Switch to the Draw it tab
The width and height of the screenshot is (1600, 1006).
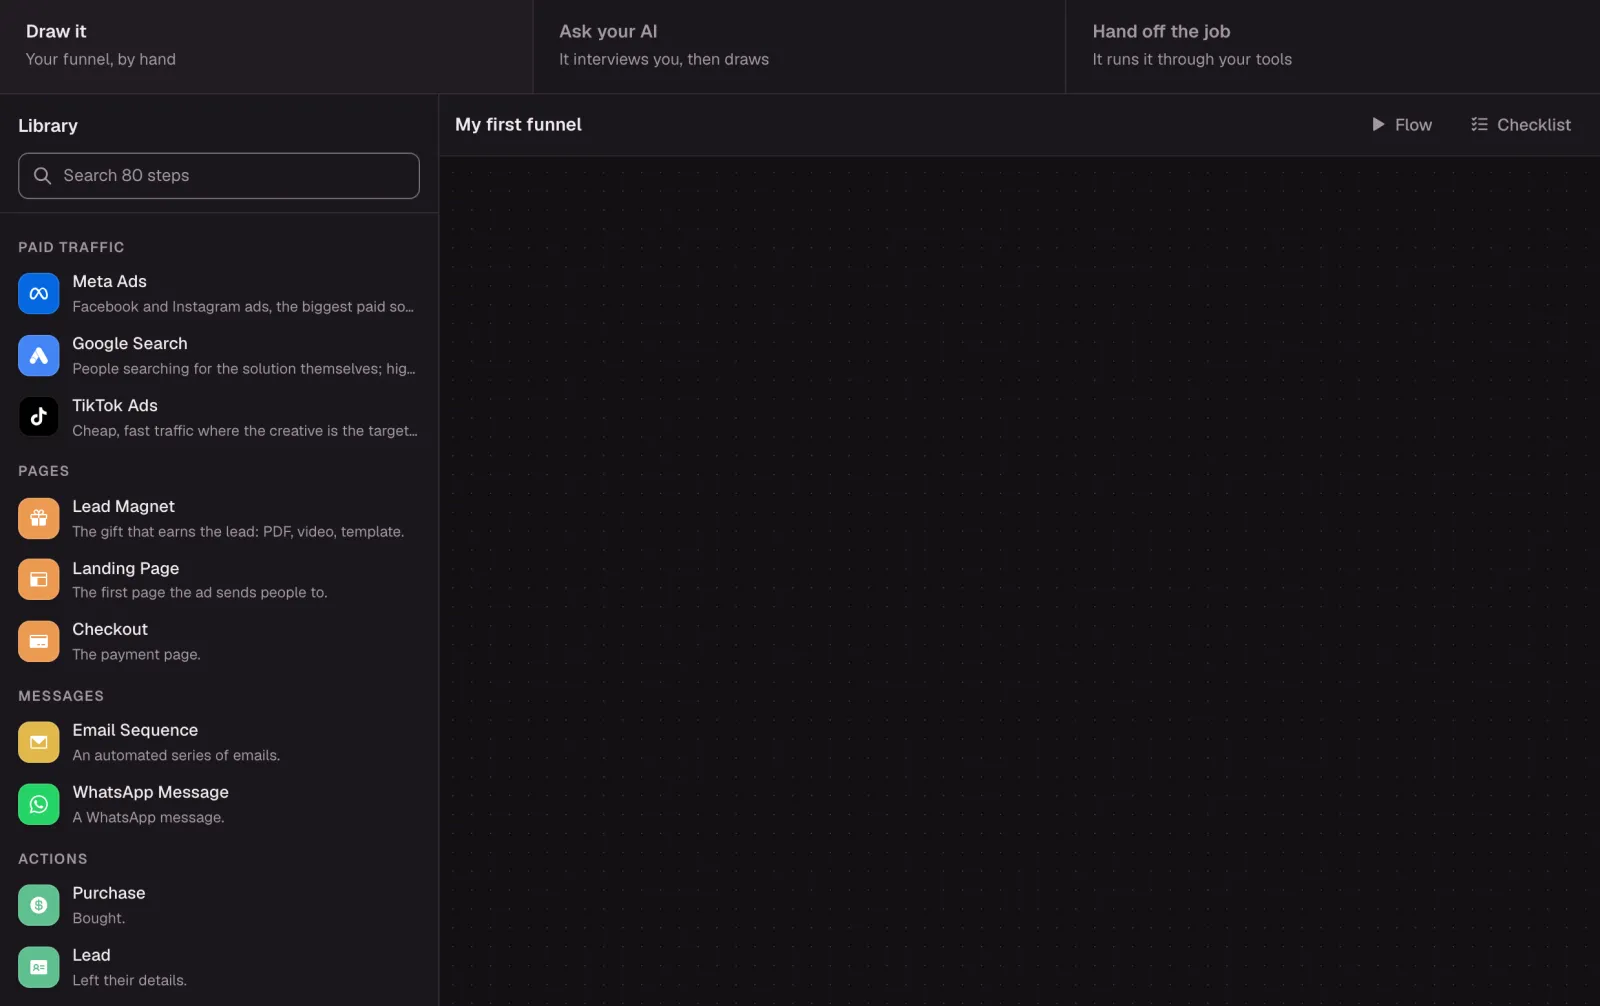(266, 46)
